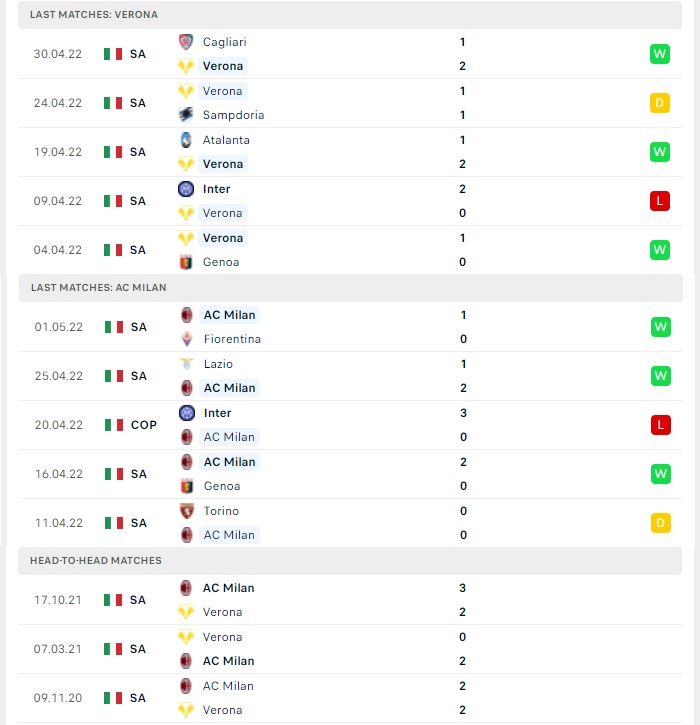The height and width of the screenshot is (725, 700).
Task: Click the Torino club crest
Action: tap(187, 511)
